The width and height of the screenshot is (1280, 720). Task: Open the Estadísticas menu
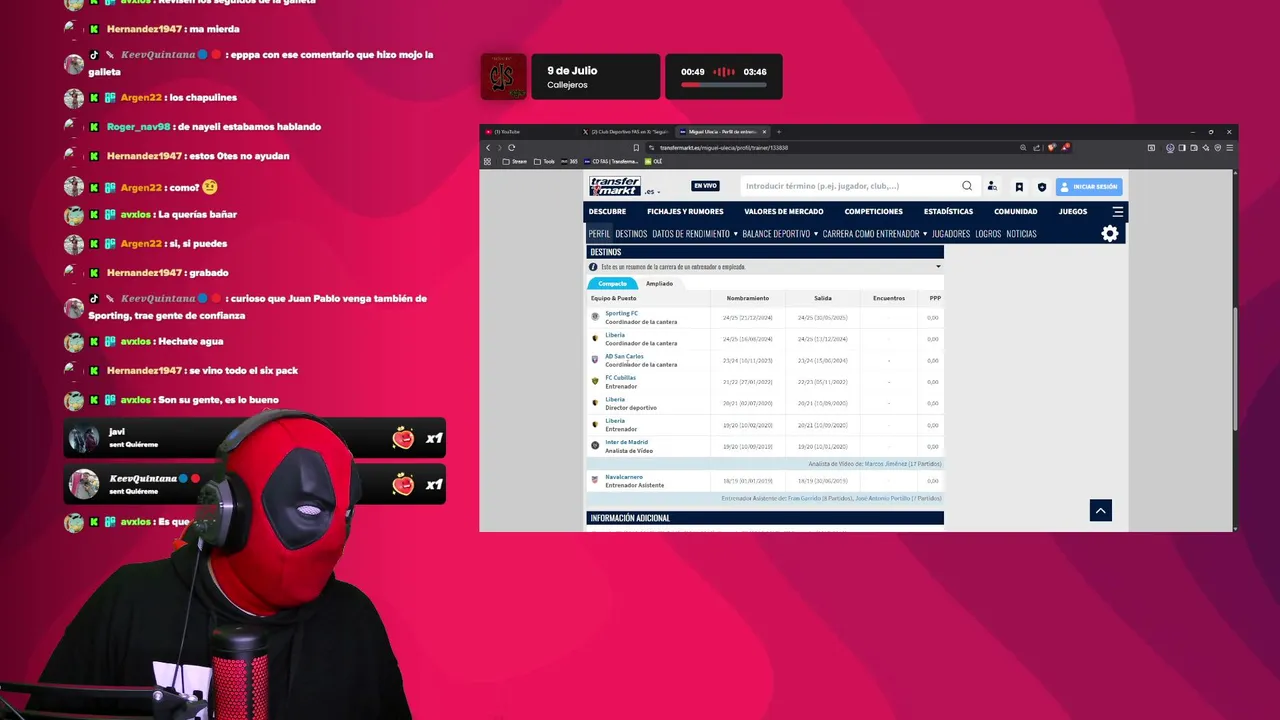[x=948, y=212]
